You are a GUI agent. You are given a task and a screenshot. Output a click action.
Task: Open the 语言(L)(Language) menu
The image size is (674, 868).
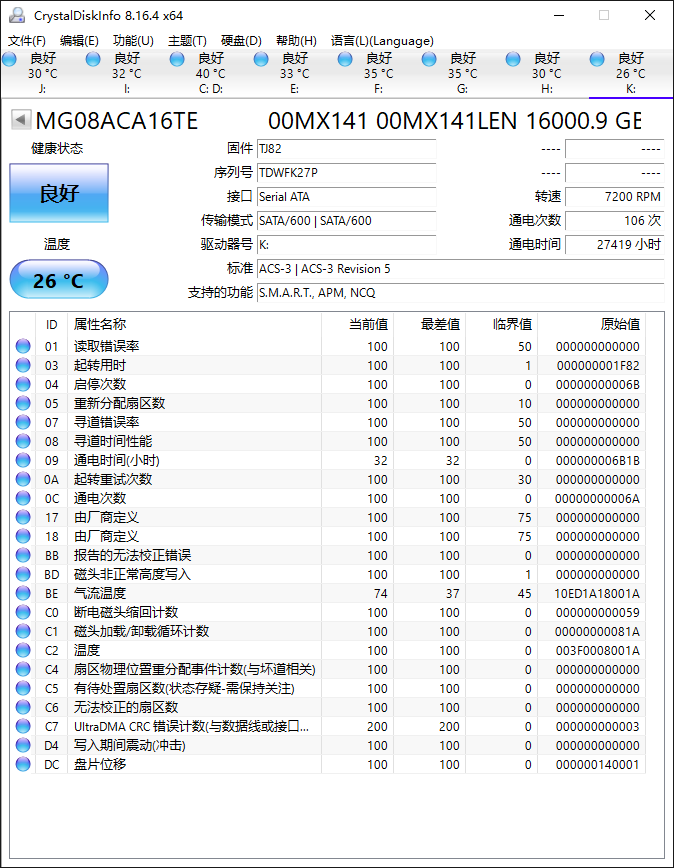[382, 41]
